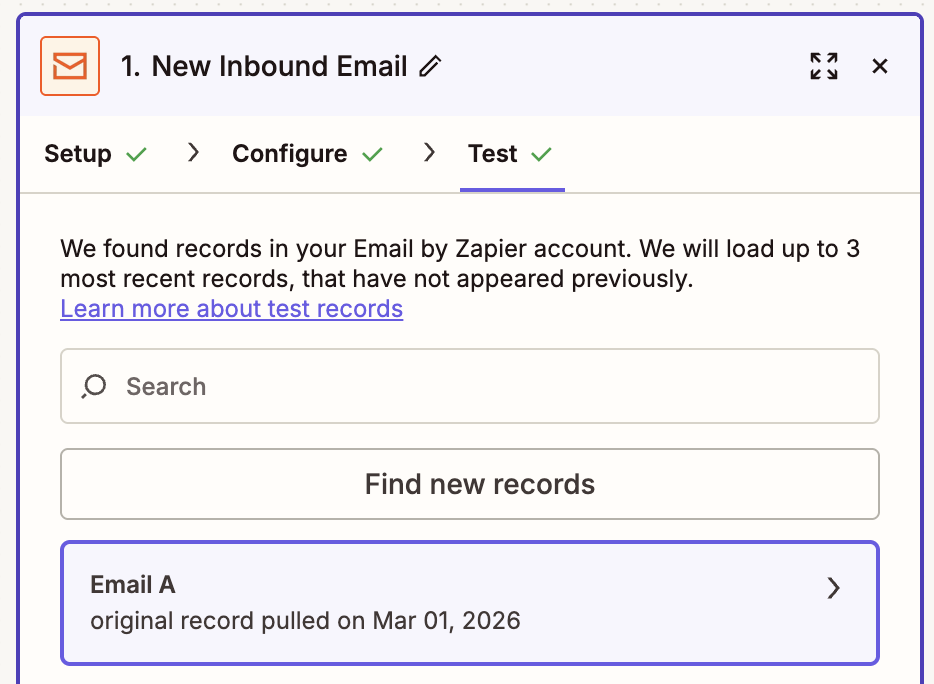This screenshot has width=934, height=684.
Task: Switch to the Configure tab
Action: pos(289,153)
